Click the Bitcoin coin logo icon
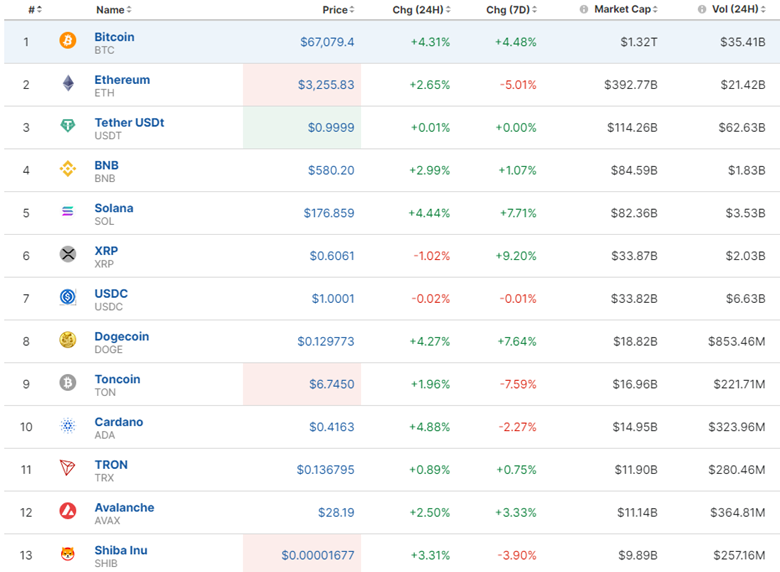Image resolution: width=780 pixels, height=572 pixels. tap(68, 40)
